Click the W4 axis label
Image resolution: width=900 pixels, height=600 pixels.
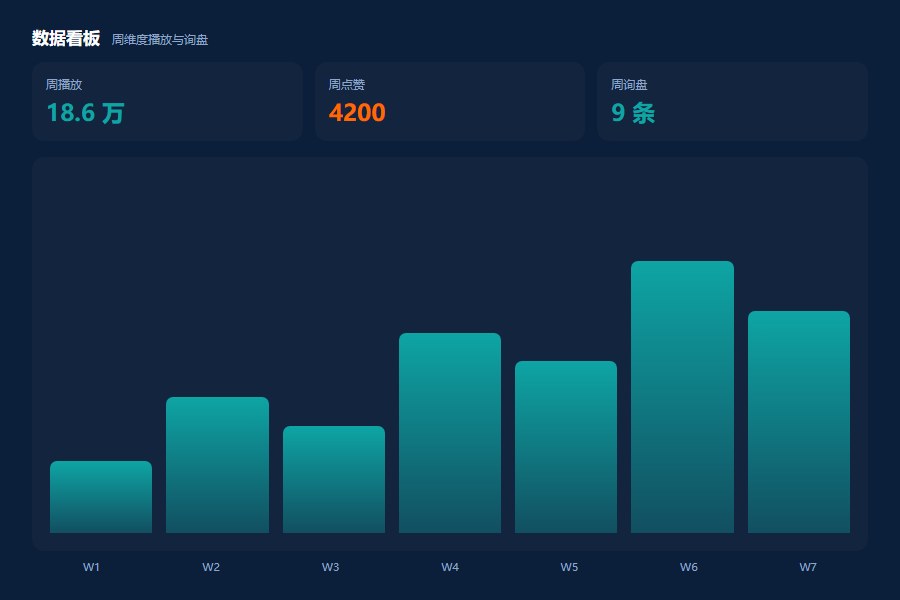tap(450, 567)
